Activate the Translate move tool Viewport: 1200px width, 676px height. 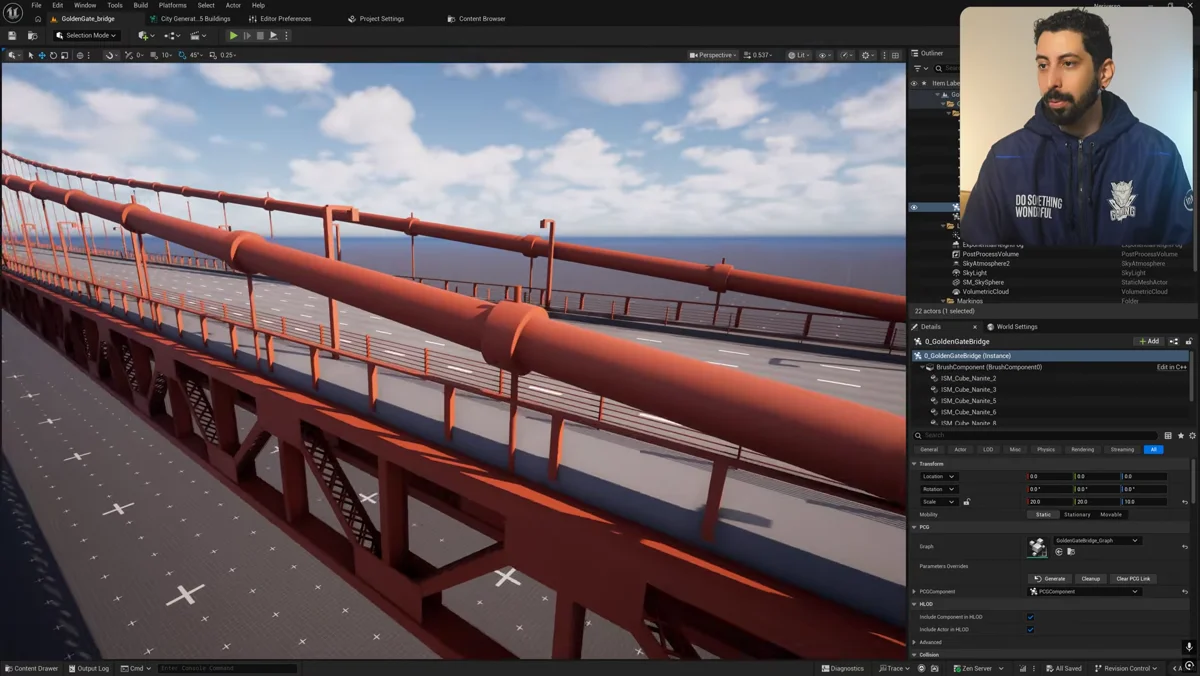42,55
